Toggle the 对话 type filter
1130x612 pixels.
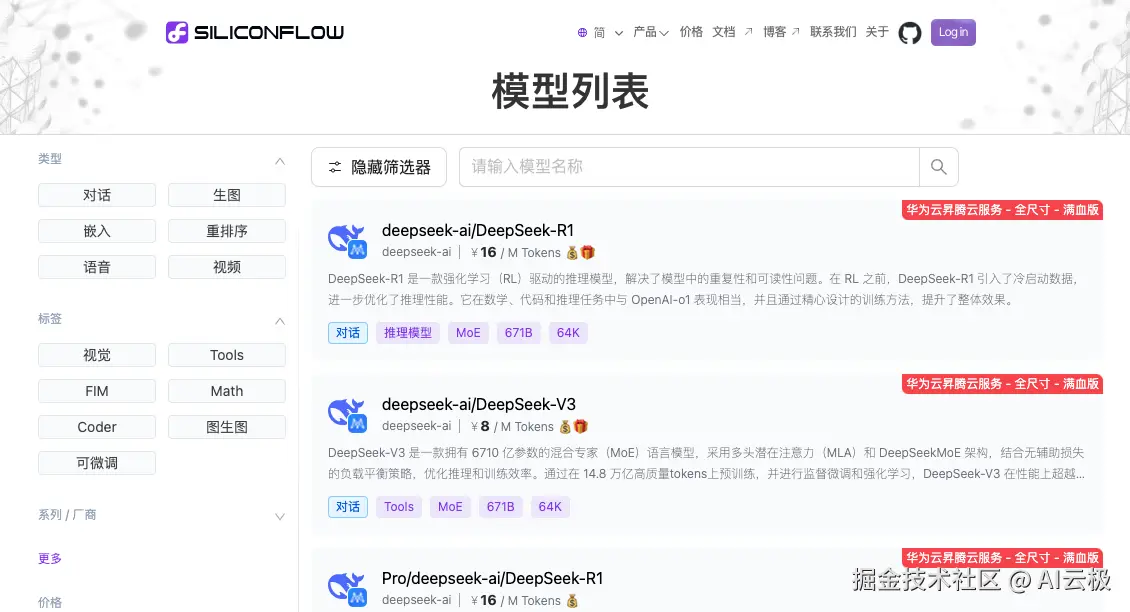click(97, 195)
